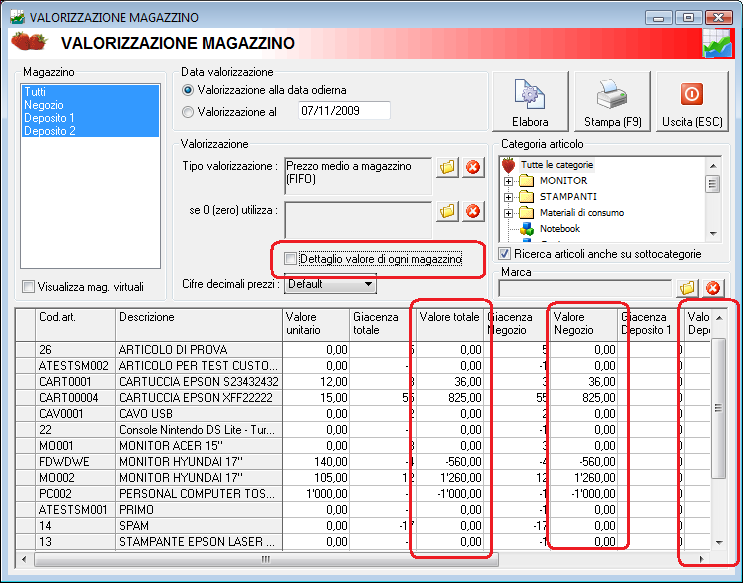Clear se 0 (zero) utilizza field
The width and height of the screenshot is (743, 583).
tap(473, 211)
